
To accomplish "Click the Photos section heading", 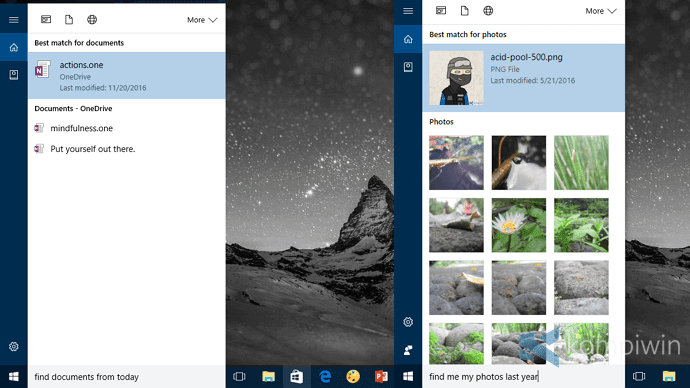I will coord(441,121).
